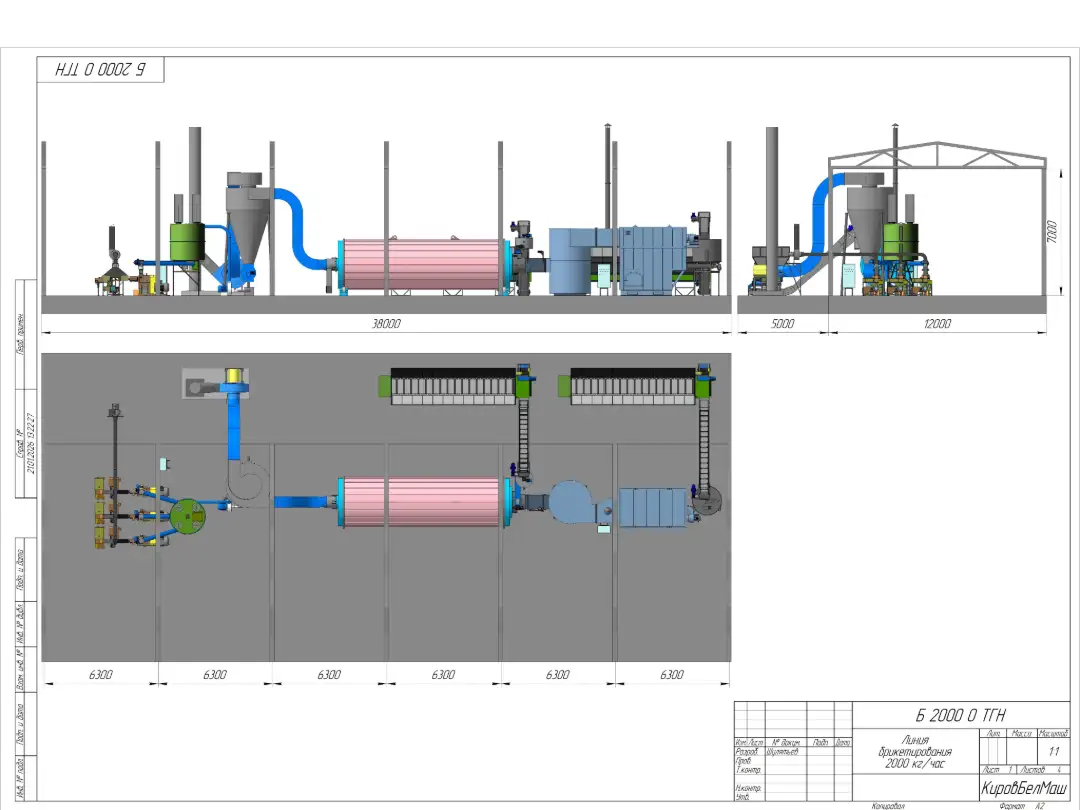The height and width of the screenshot is (810, 1080).
Task: Click the green round tank in plan view
Action: point(186,516)
